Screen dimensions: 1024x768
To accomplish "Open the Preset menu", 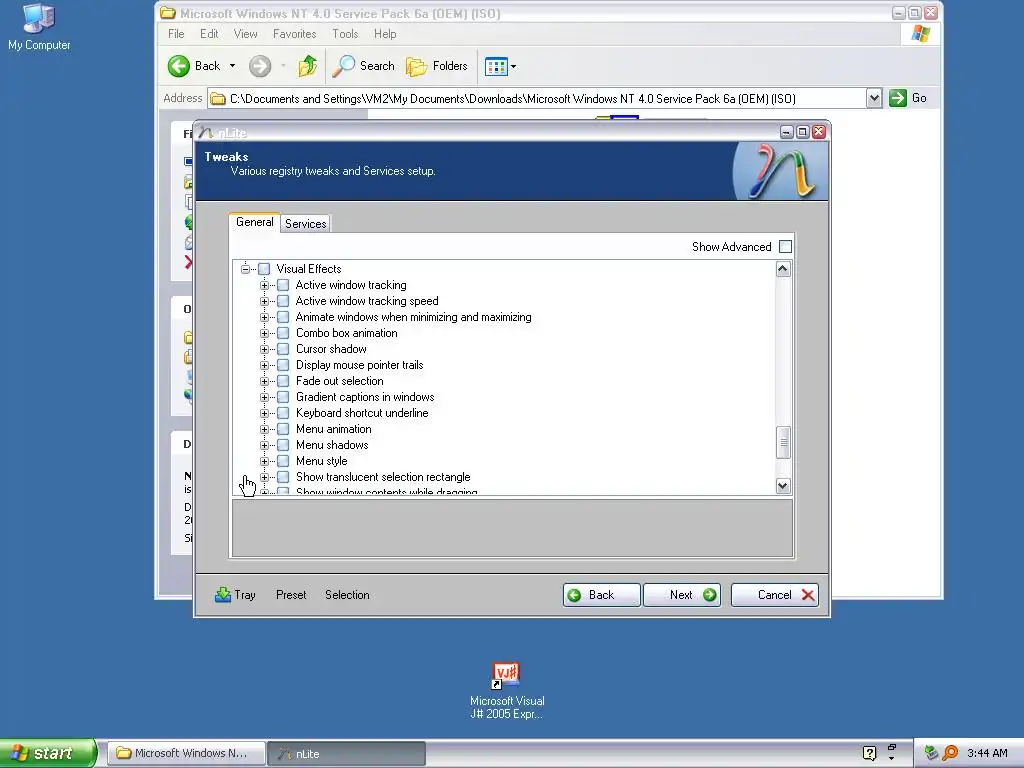I will (x=291, y=595).
